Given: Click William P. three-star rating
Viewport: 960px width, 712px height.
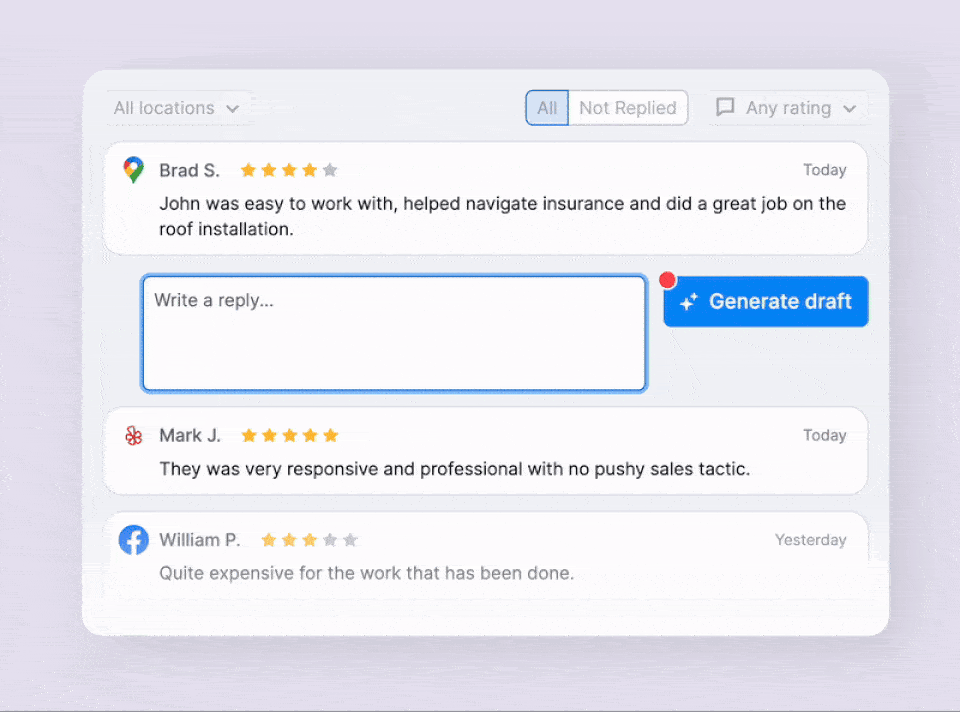Looking at the screenshot, I should (x=309, y=540).
